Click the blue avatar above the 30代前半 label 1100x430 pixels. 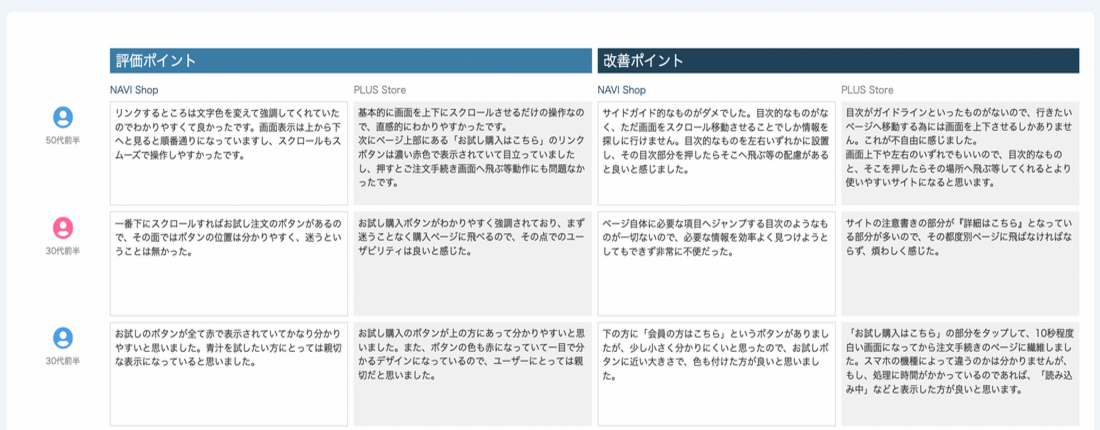[x=62, y=338]
